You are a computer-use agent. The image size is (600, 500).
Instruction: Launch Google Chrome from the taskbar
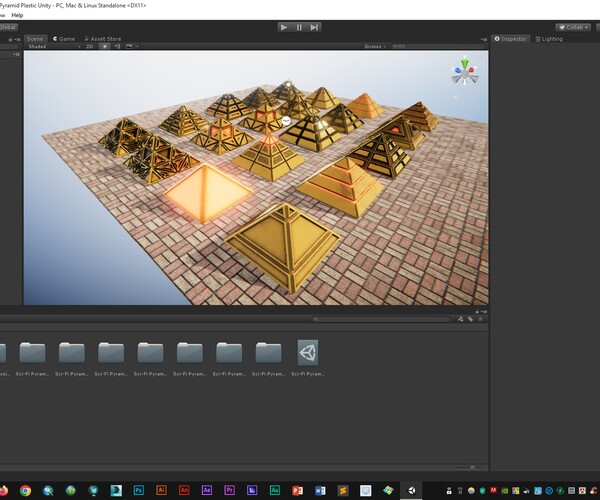pyautogui.click(x=26, y=491)
